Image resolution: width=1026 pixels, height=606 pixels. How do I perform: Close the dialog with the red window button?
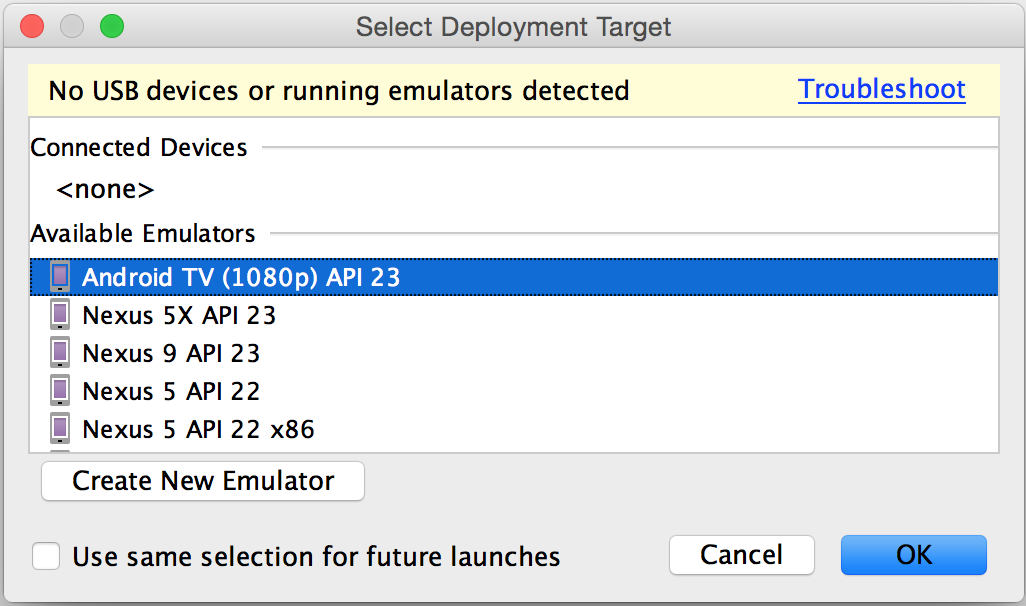(x=32, y=26)
